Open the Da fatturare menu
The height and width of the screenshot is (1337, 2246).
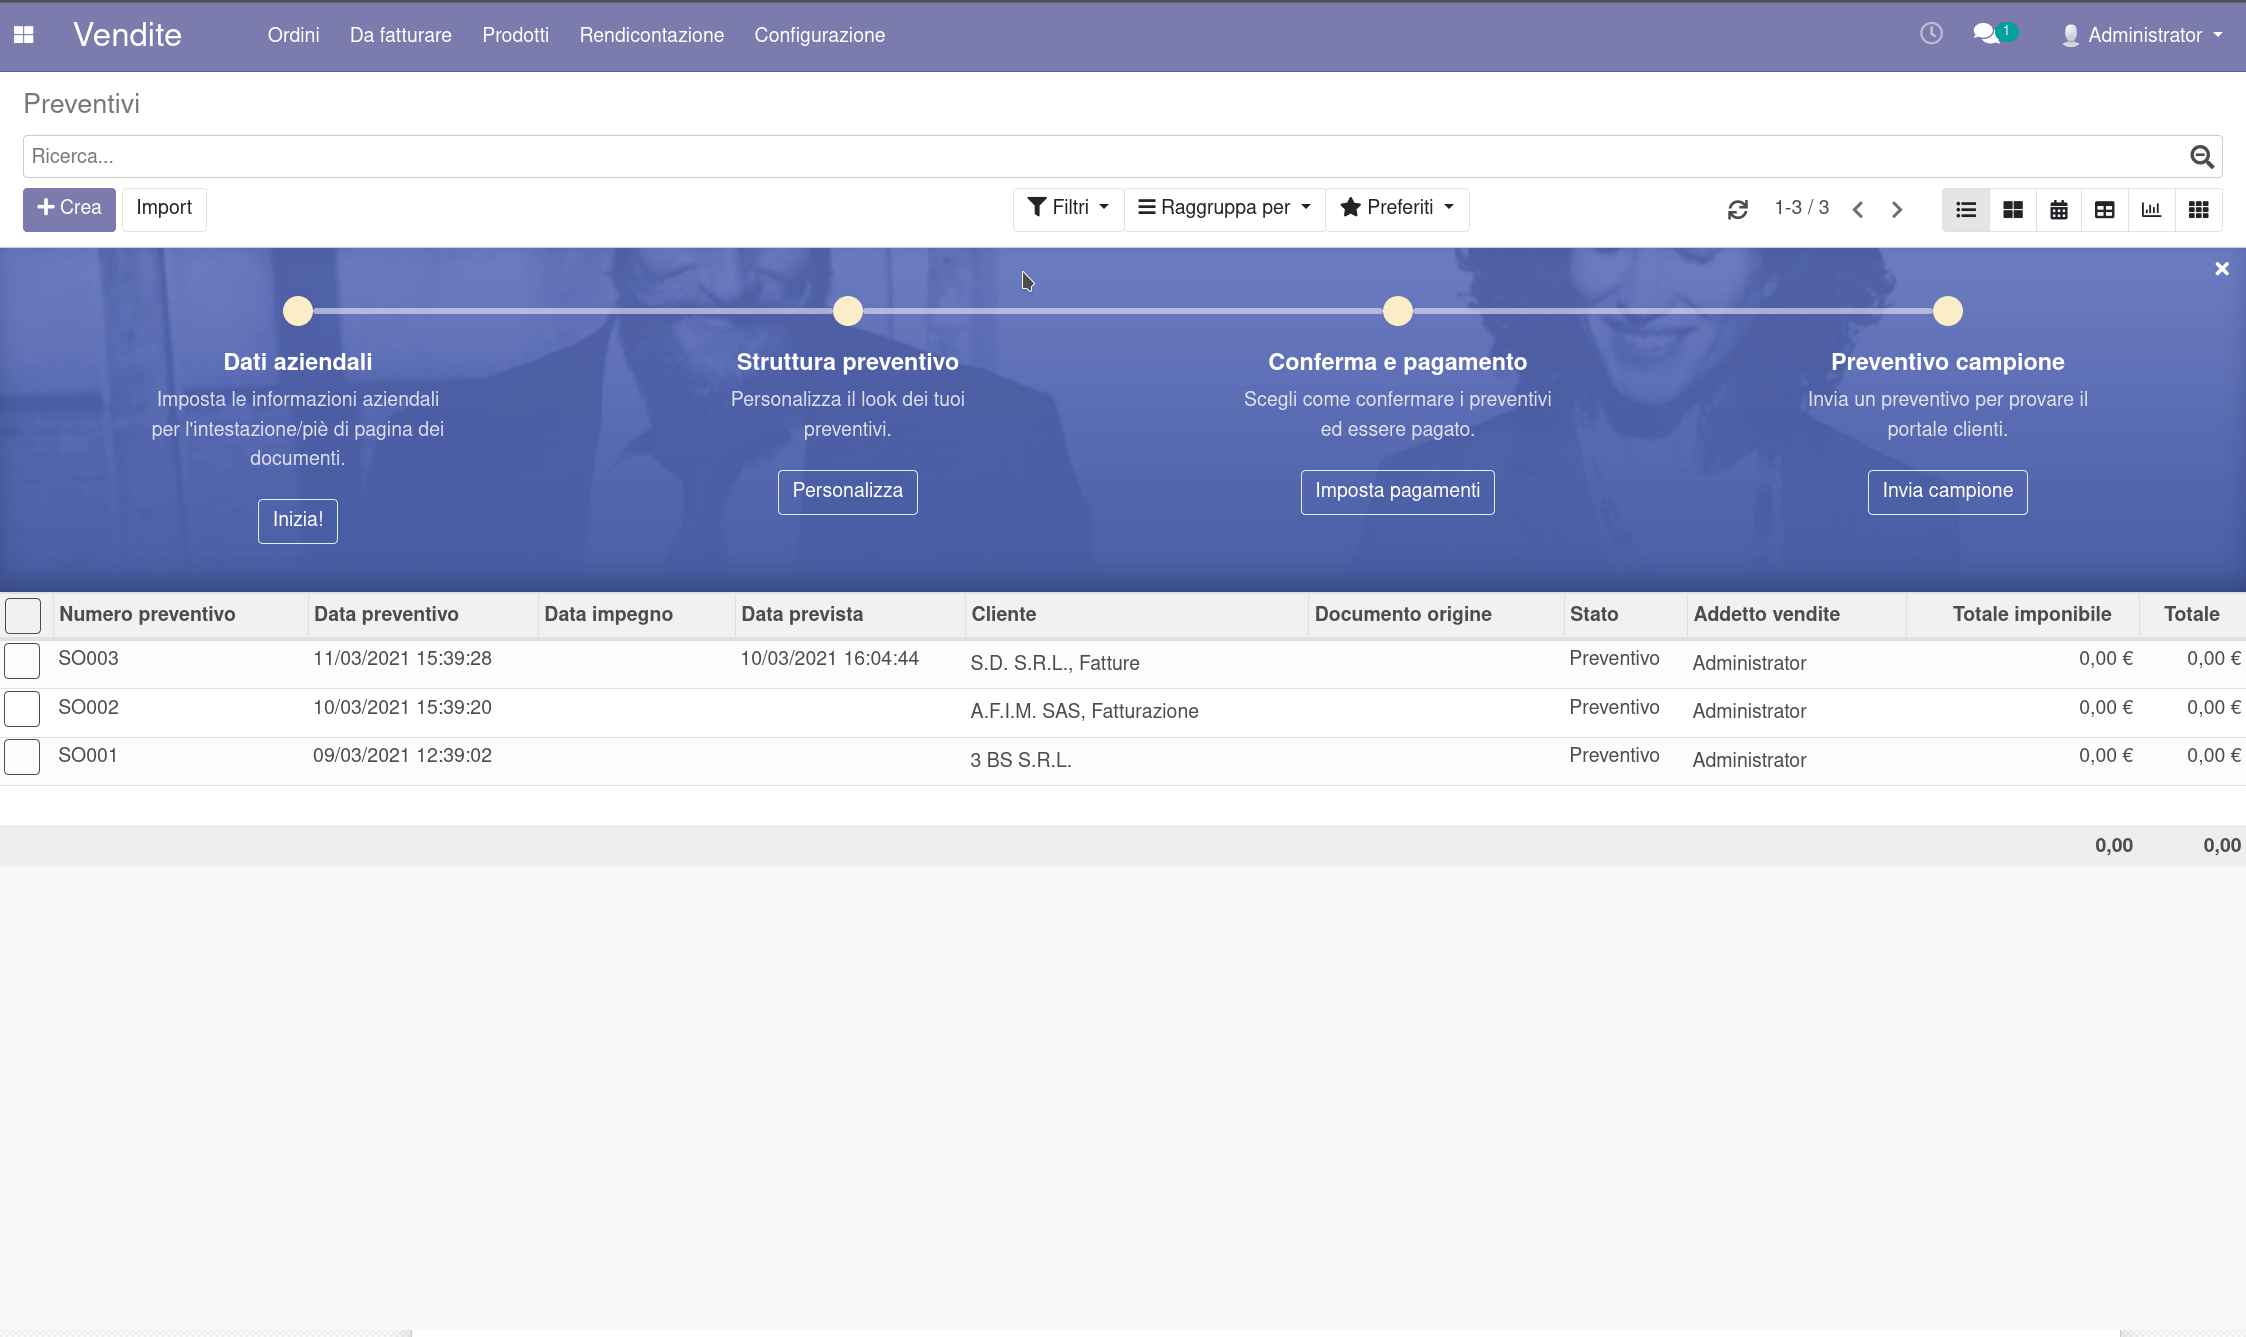pos(400,35)
